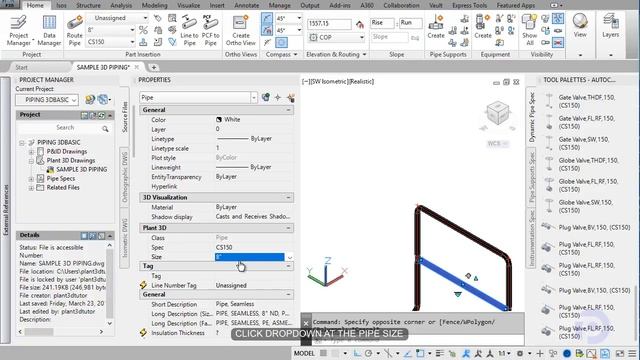Start the Route Pipe tool
640x360 pixels.
point(75,30)
